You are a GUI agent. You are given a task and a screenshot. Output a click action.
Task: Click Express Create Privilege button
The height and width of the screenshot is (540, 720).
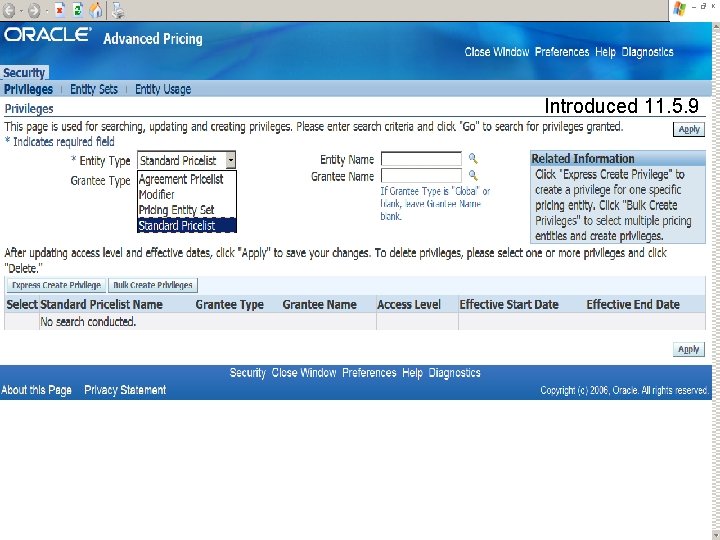[56, 285]
